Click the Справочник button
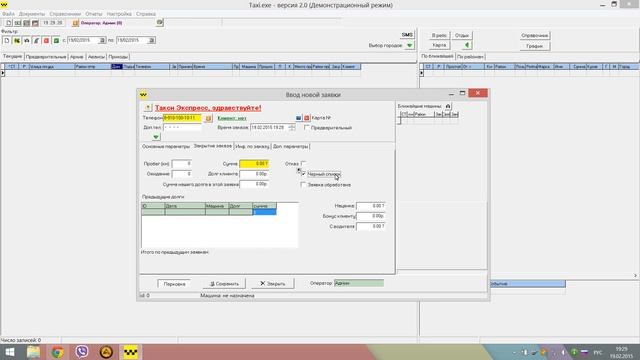Screen dimensions: 640x360 point(535,36)
